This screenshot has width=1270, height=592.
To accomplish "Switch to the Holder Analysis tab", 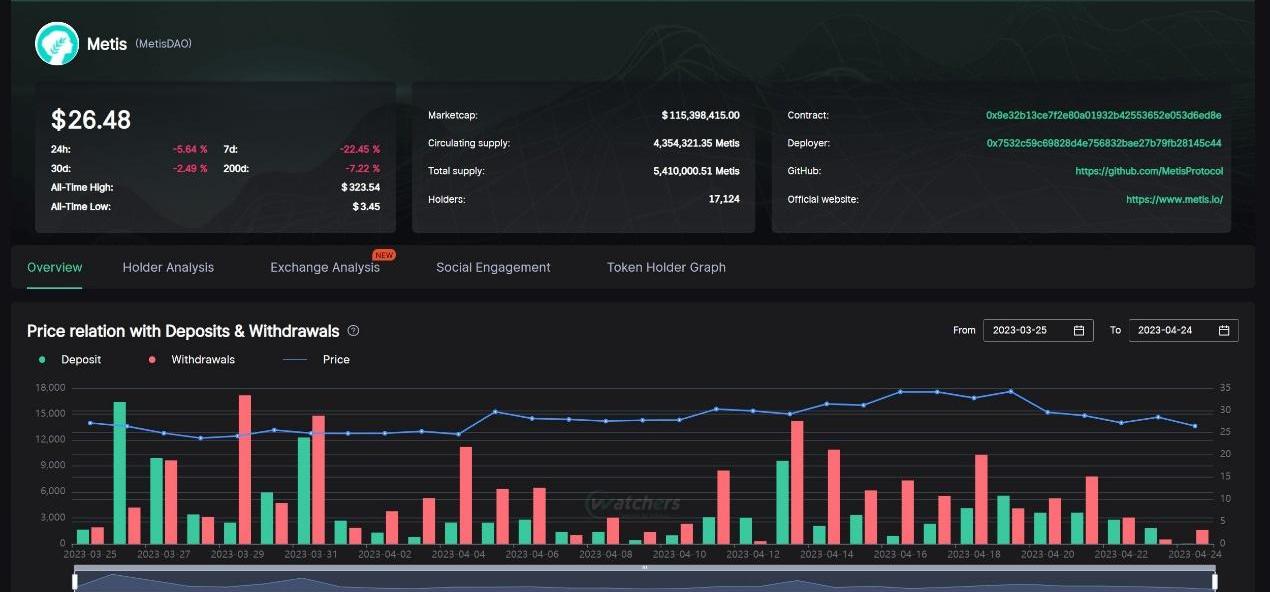I will (x=168, y=267).
